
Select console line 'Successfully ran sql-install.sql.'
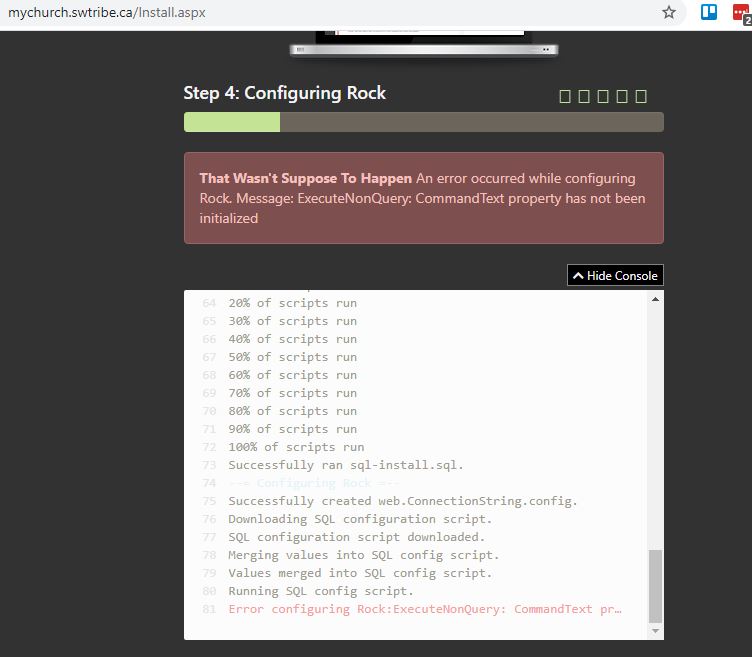point(346,465)
